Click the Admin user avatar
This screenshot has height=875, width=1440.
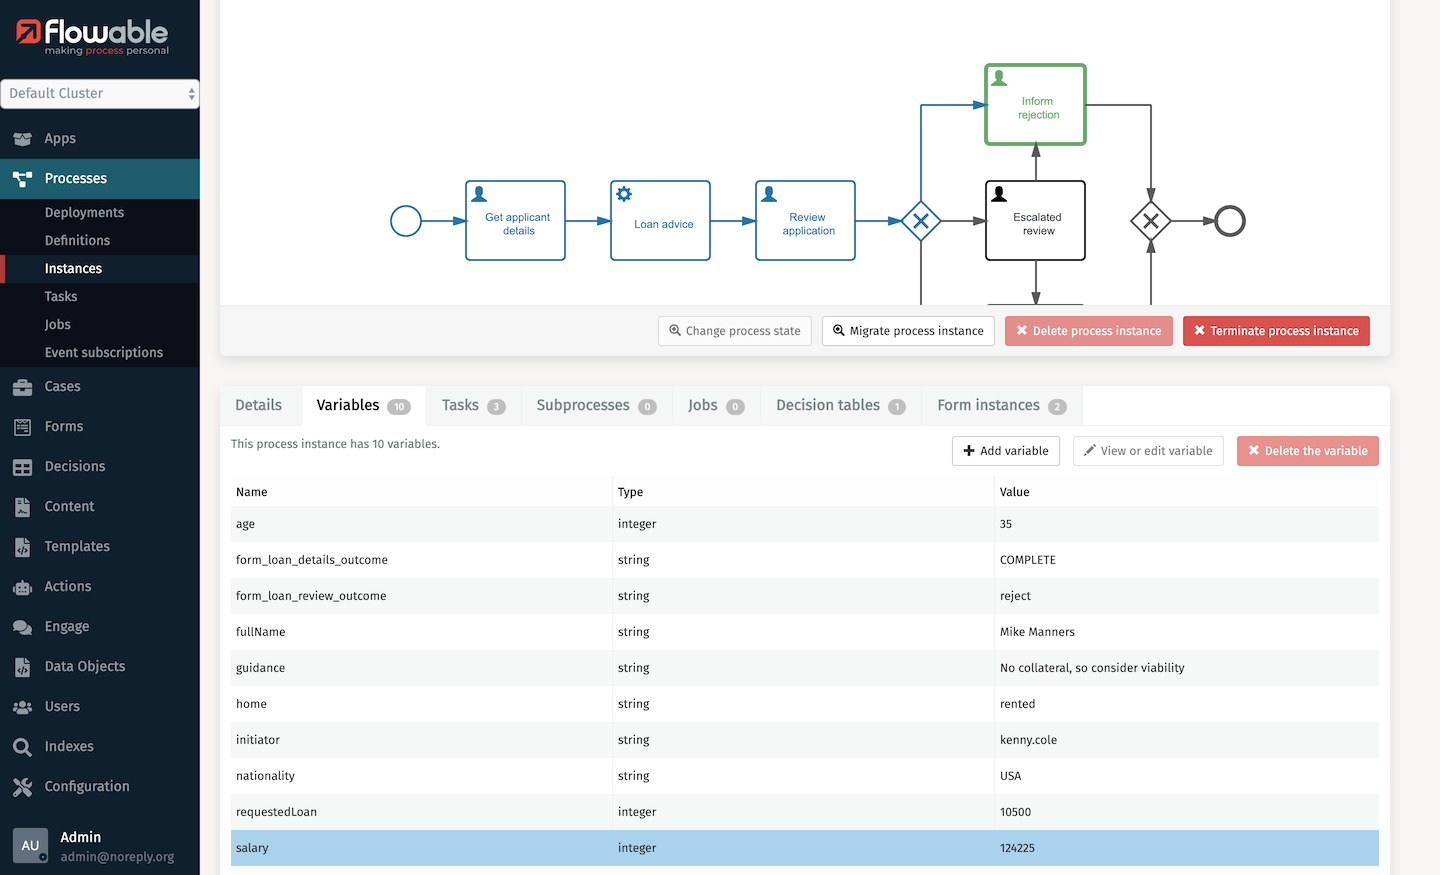tap(30, 845)
